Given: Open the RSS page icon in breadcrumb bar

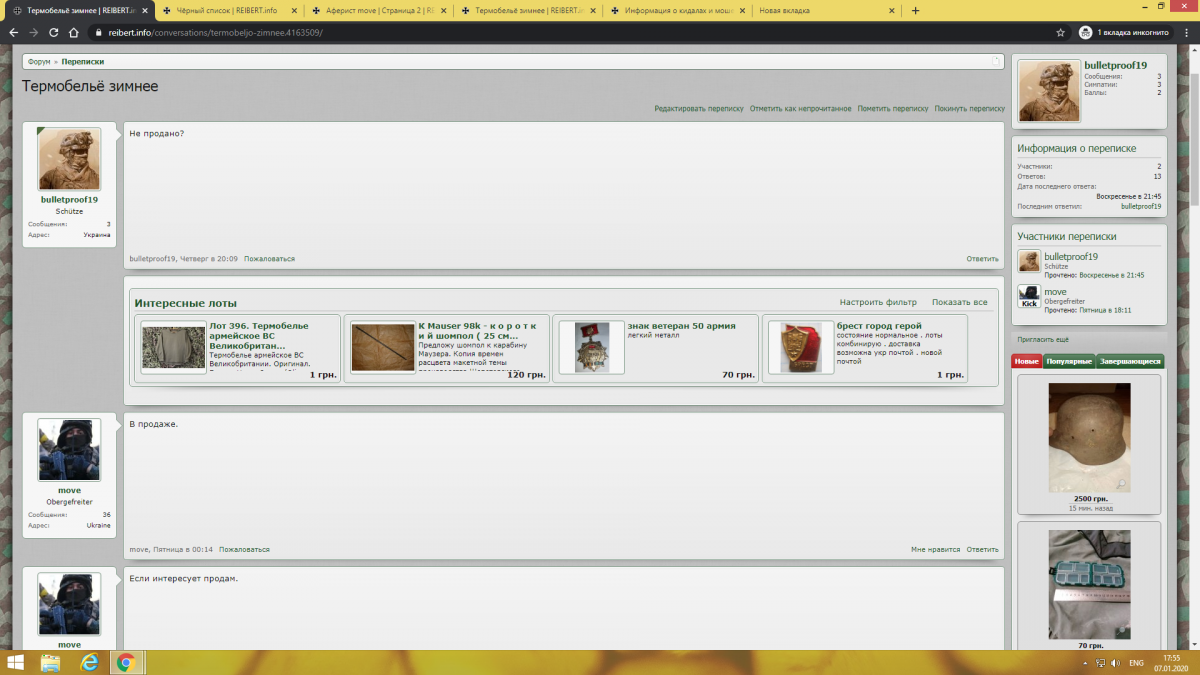Looking at the screenshot, I should tap(996, 61).
